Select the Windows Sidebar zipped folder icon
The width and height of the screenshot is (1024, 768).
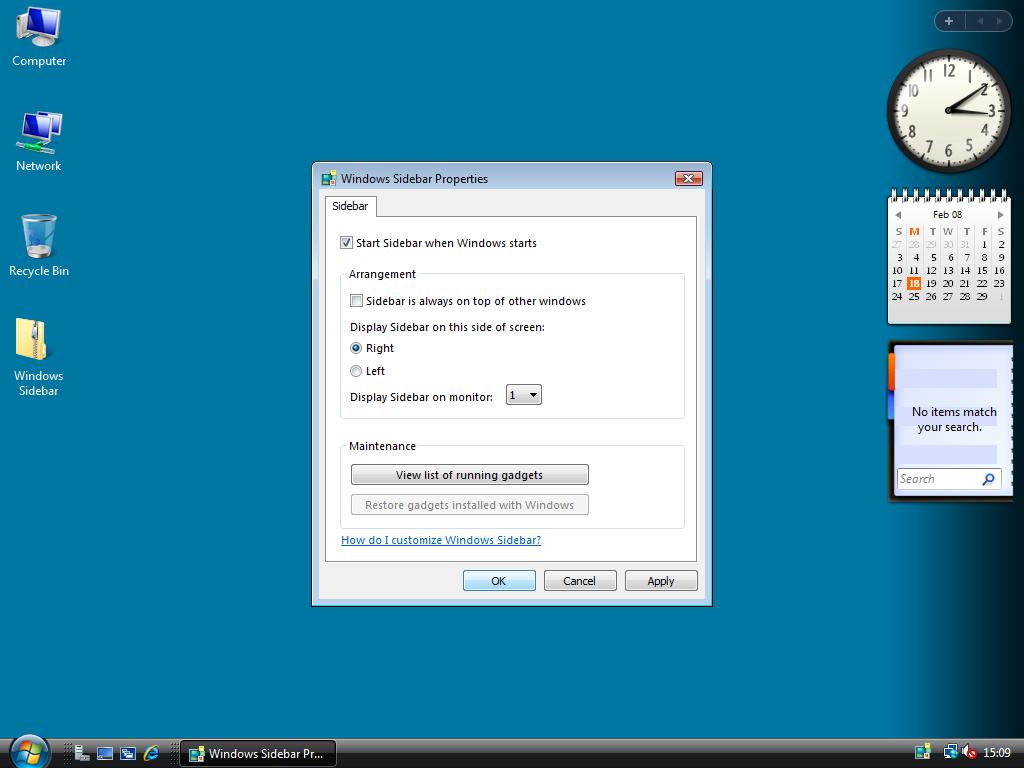[39, 357]
